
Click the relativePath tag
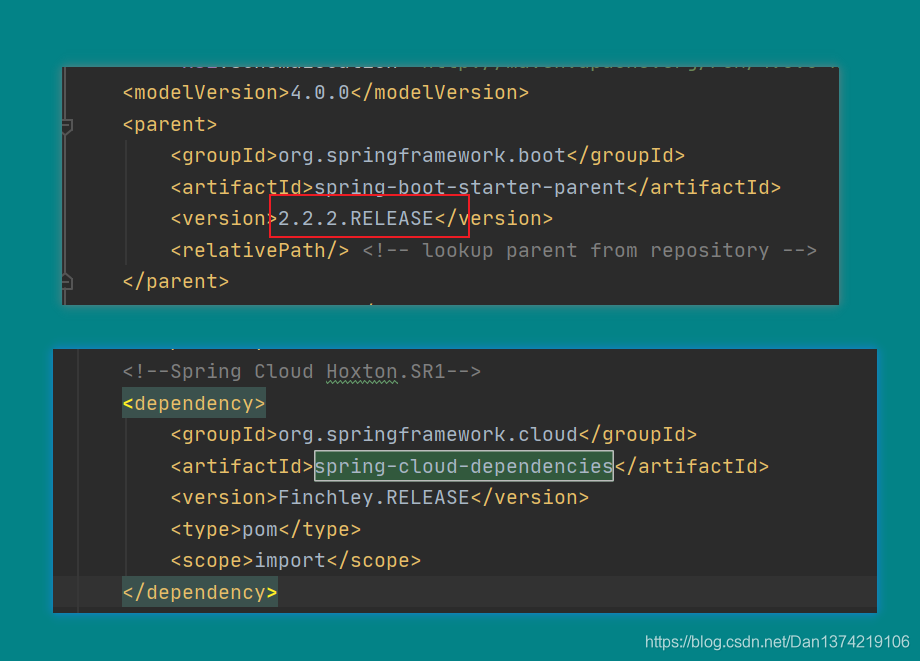pyautogui.click(x=260, y=250)
